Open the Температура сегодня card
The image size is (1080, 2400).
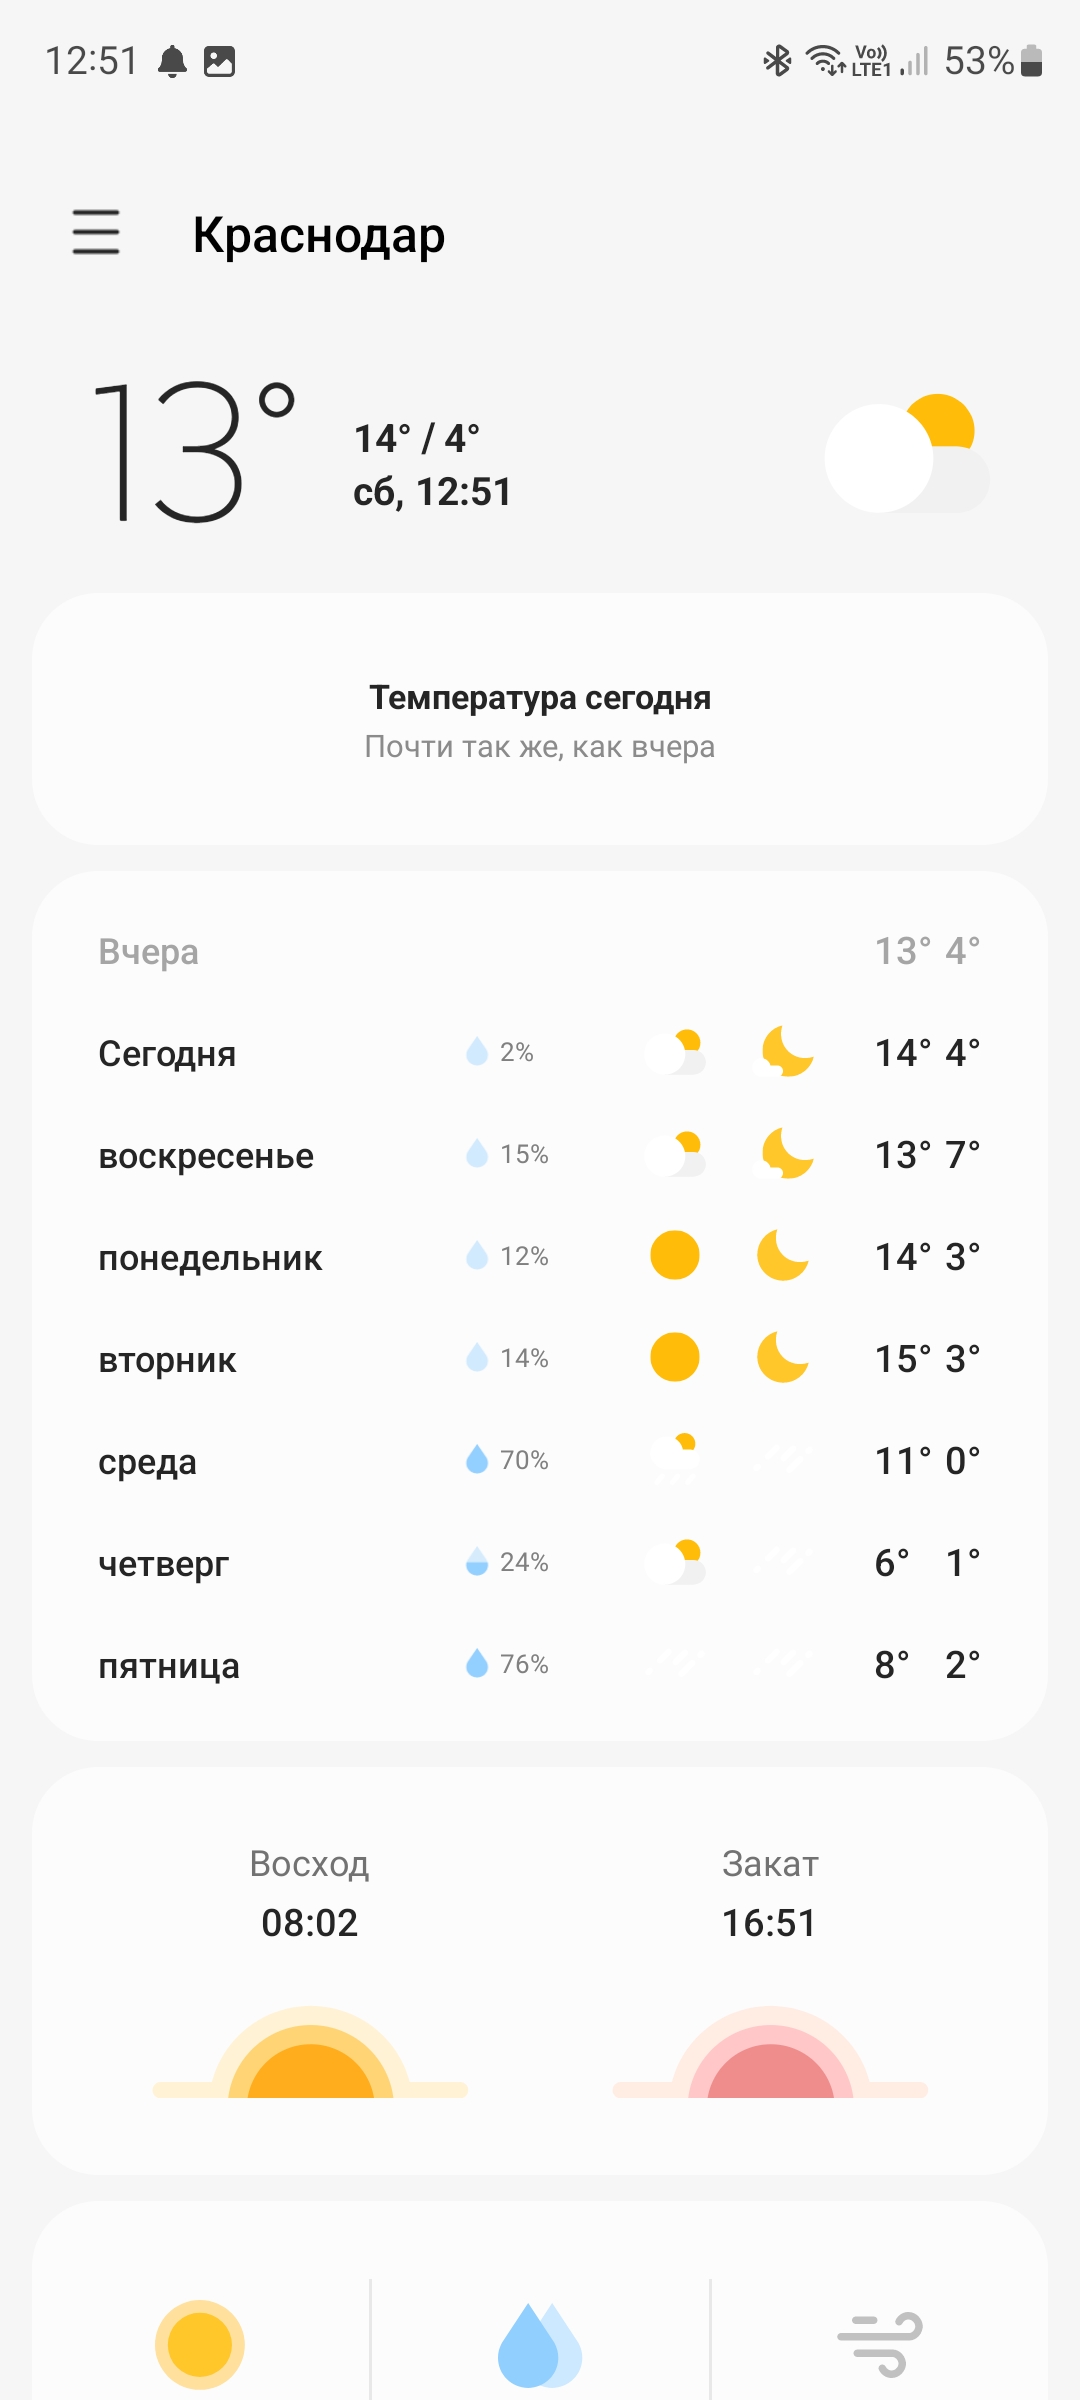point(540,720)
